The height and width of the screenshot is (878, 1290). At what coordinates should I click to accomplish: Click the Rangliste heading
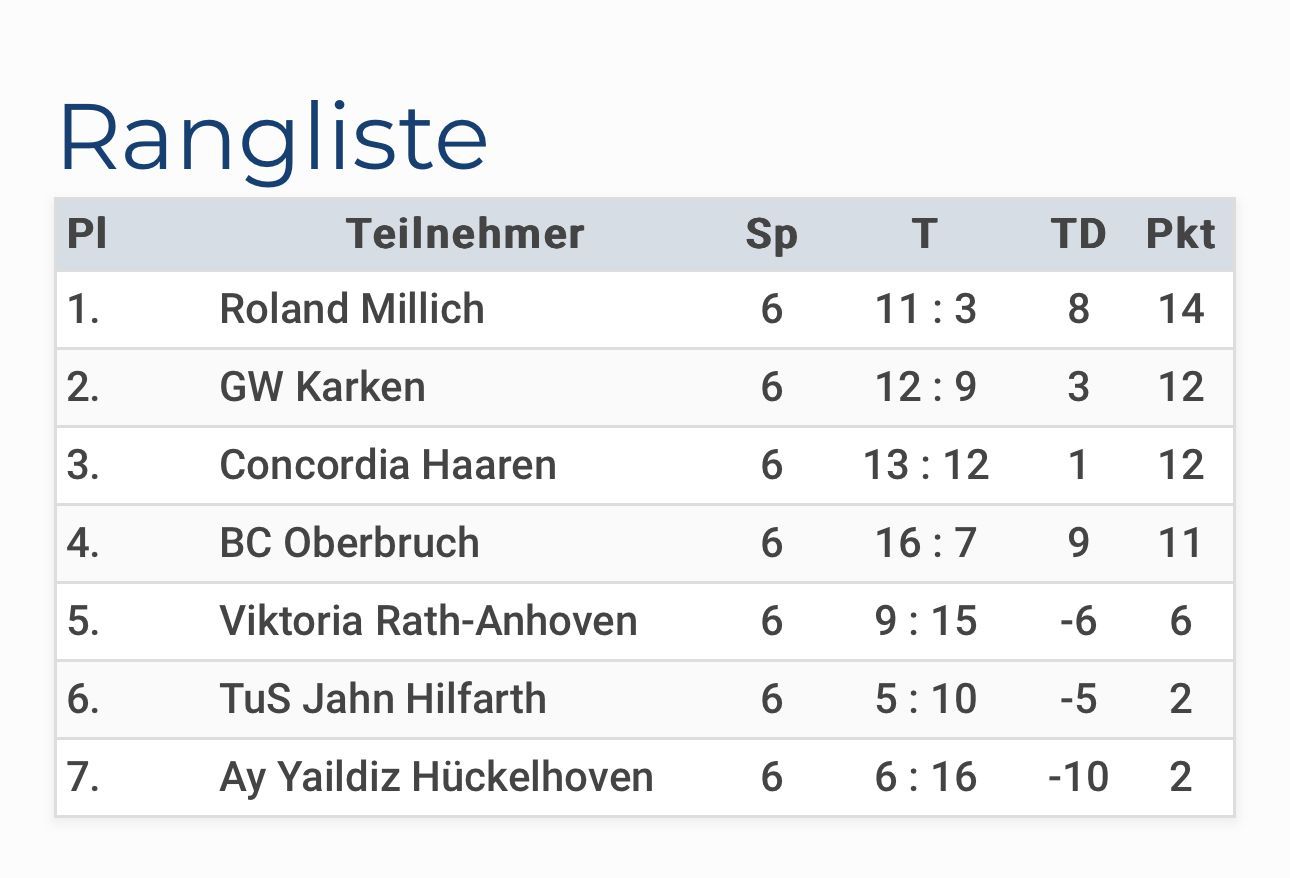click(x=273, y=138)
